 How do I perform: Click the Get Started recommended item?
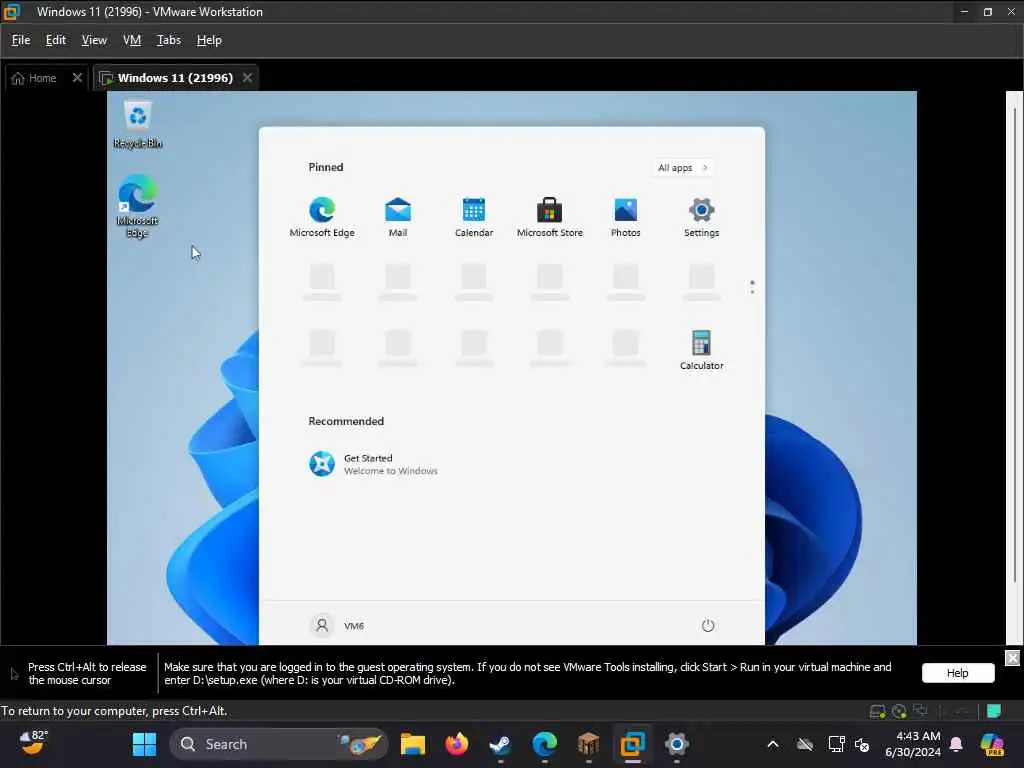pyautogui.click(x=374, y=464)
